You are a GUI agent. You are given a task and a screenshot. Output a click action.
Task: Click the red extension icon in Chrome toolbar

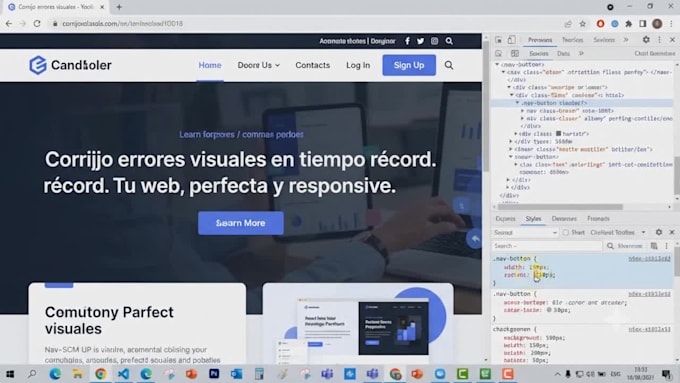point(600,23)
